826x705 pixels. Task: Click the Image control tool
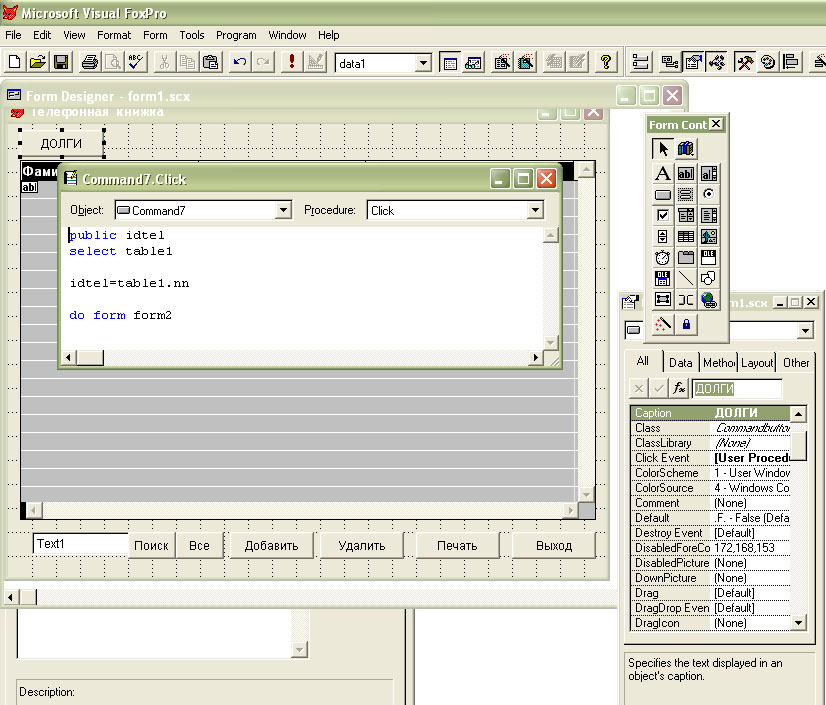[x=709, y=237]
